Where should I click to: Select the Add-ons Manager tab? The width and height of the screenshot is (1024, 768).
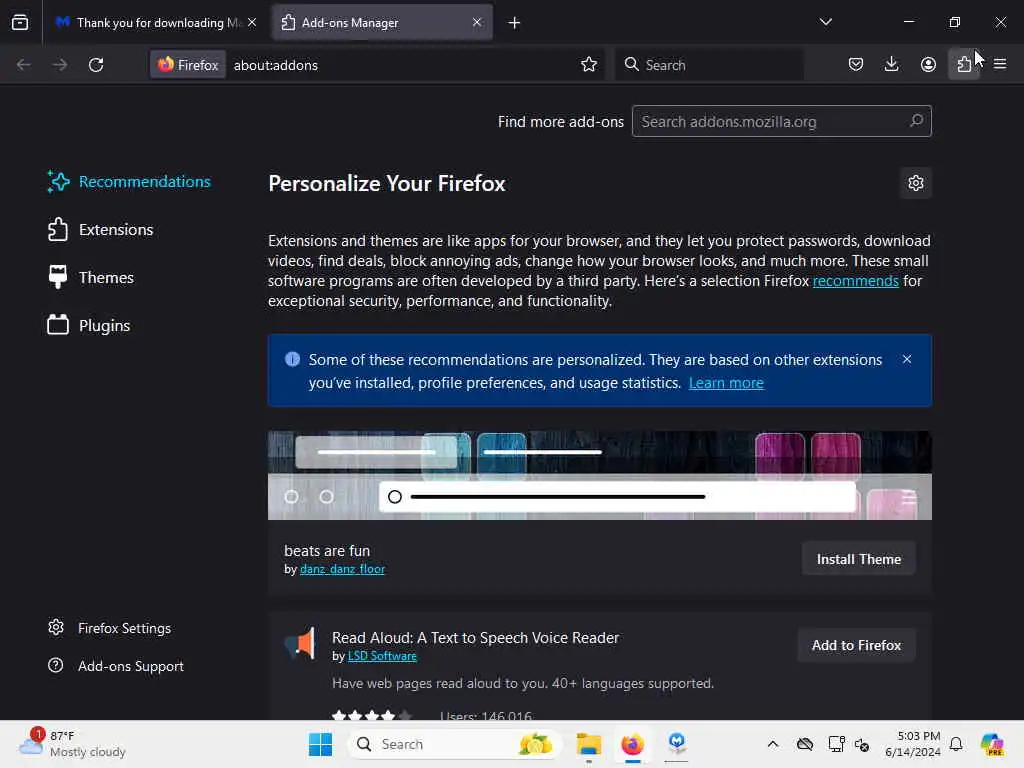pyautogui.click(x=382, y=23)
